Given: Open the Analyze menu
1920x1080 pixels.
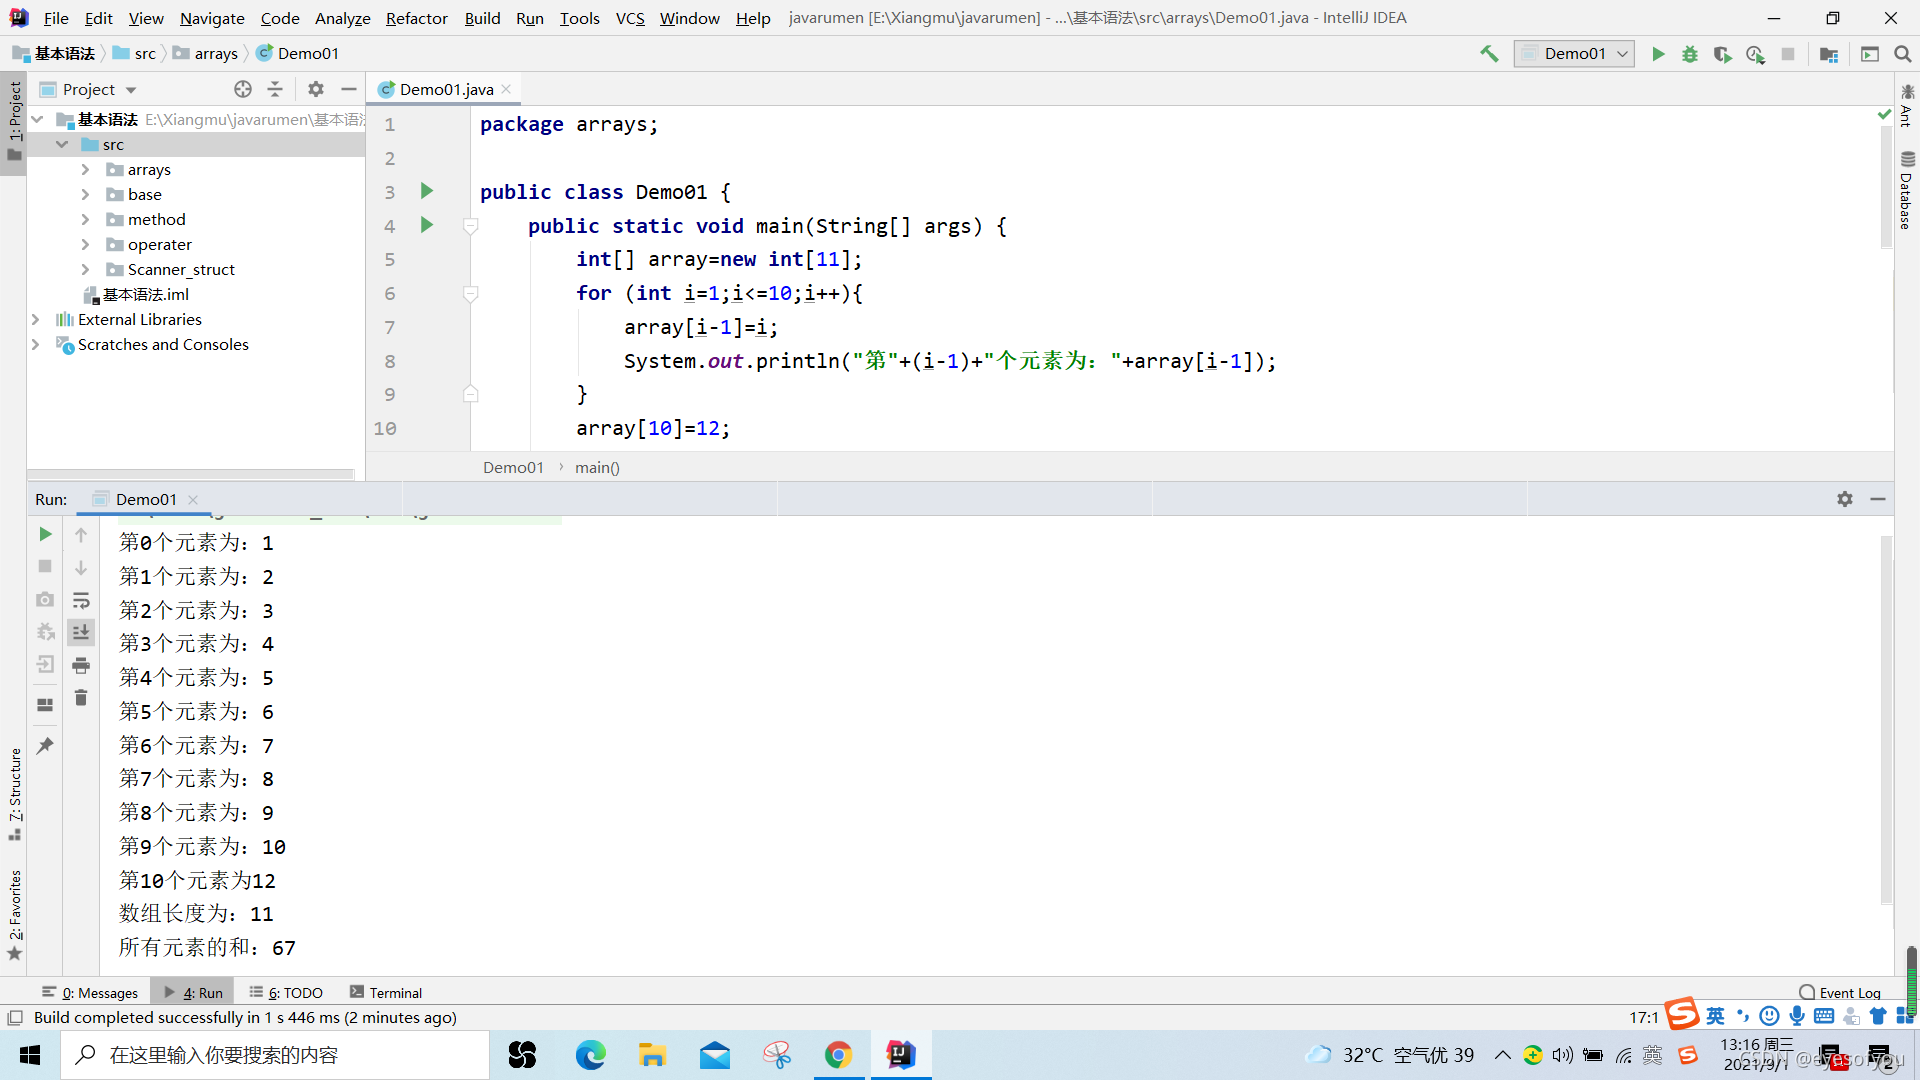Looking at the screenshot, I should 342,18.
